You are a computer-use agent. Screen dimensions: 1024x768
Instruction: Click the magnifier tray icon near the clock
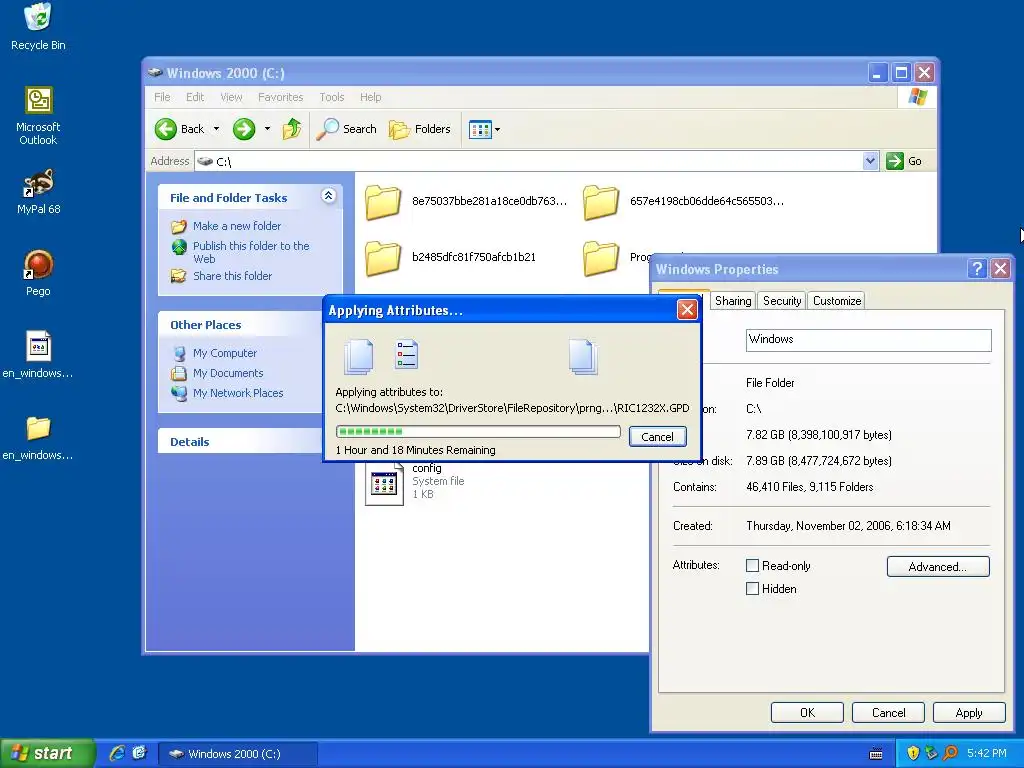950,754
